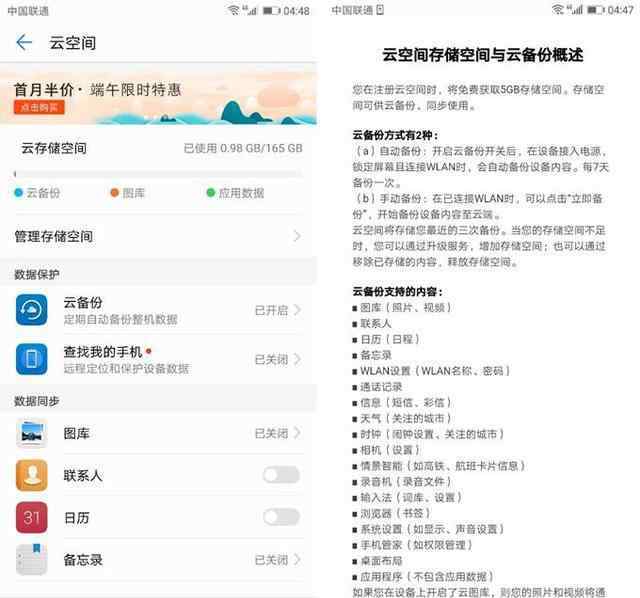Open 管理存储空间 row
This screenshot has width=640, height=598.
click(158, 236)
